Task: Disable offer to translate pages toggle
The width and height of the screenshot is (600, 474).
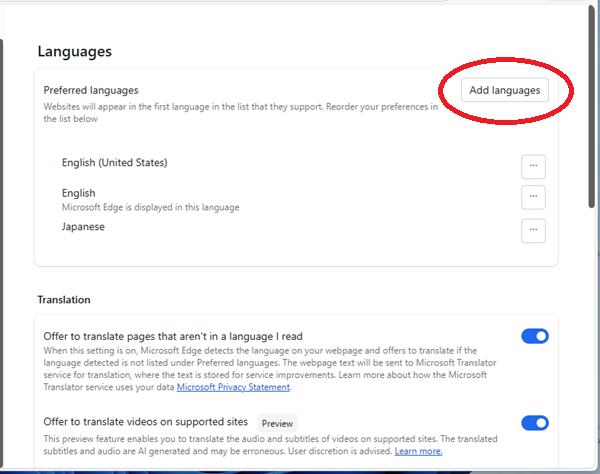Action: (535, 337)
